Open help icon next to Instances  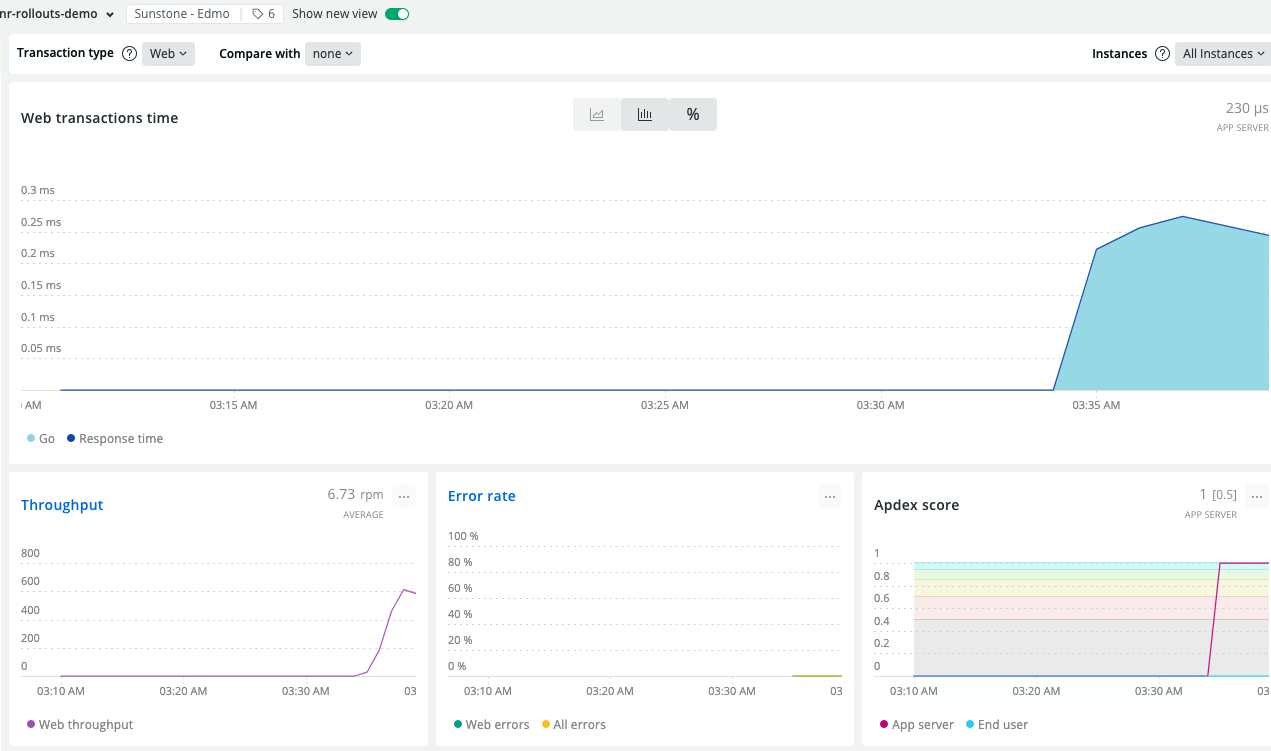pos(1162,54)
